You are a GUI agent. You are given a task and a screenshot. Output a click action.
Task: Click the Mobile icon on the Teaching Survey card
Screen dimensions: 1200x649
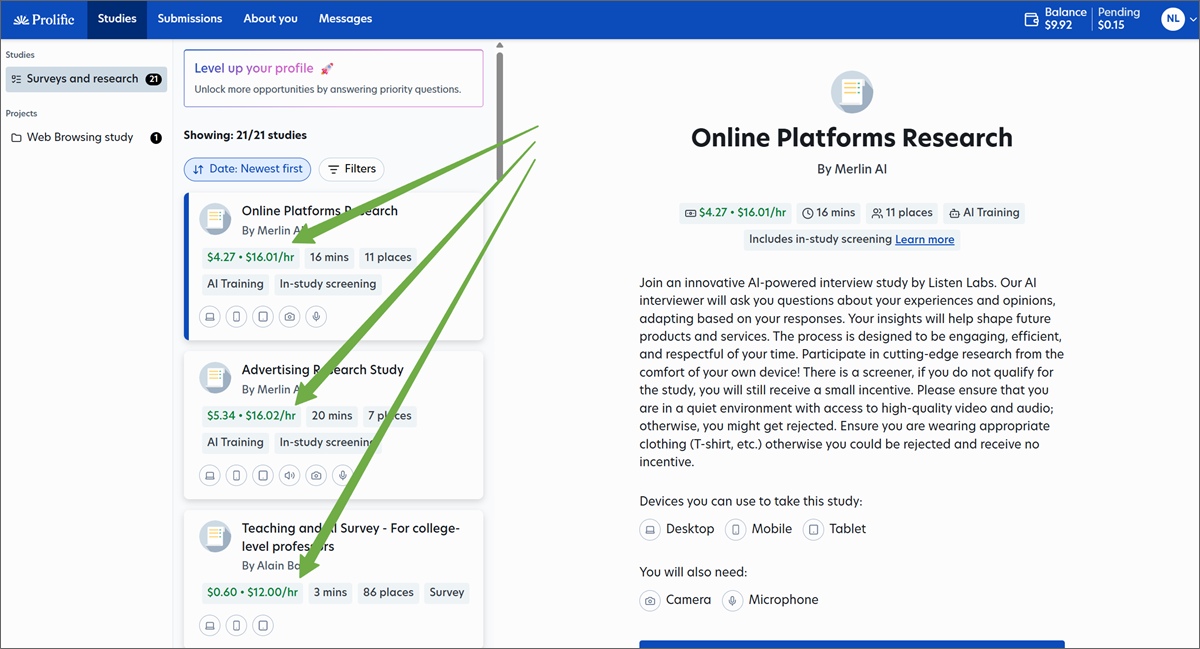tap(236, 625)
